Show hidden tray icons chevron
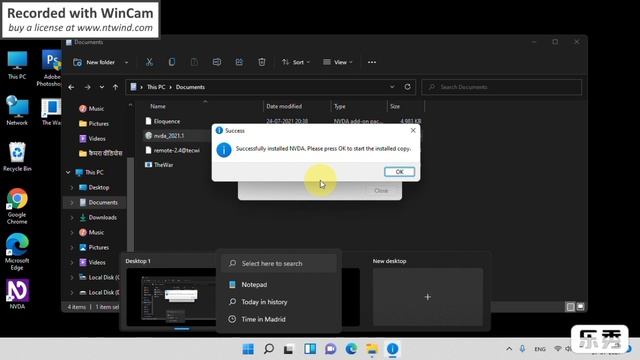Screen dimensions: 640x360 coord(509,349)
